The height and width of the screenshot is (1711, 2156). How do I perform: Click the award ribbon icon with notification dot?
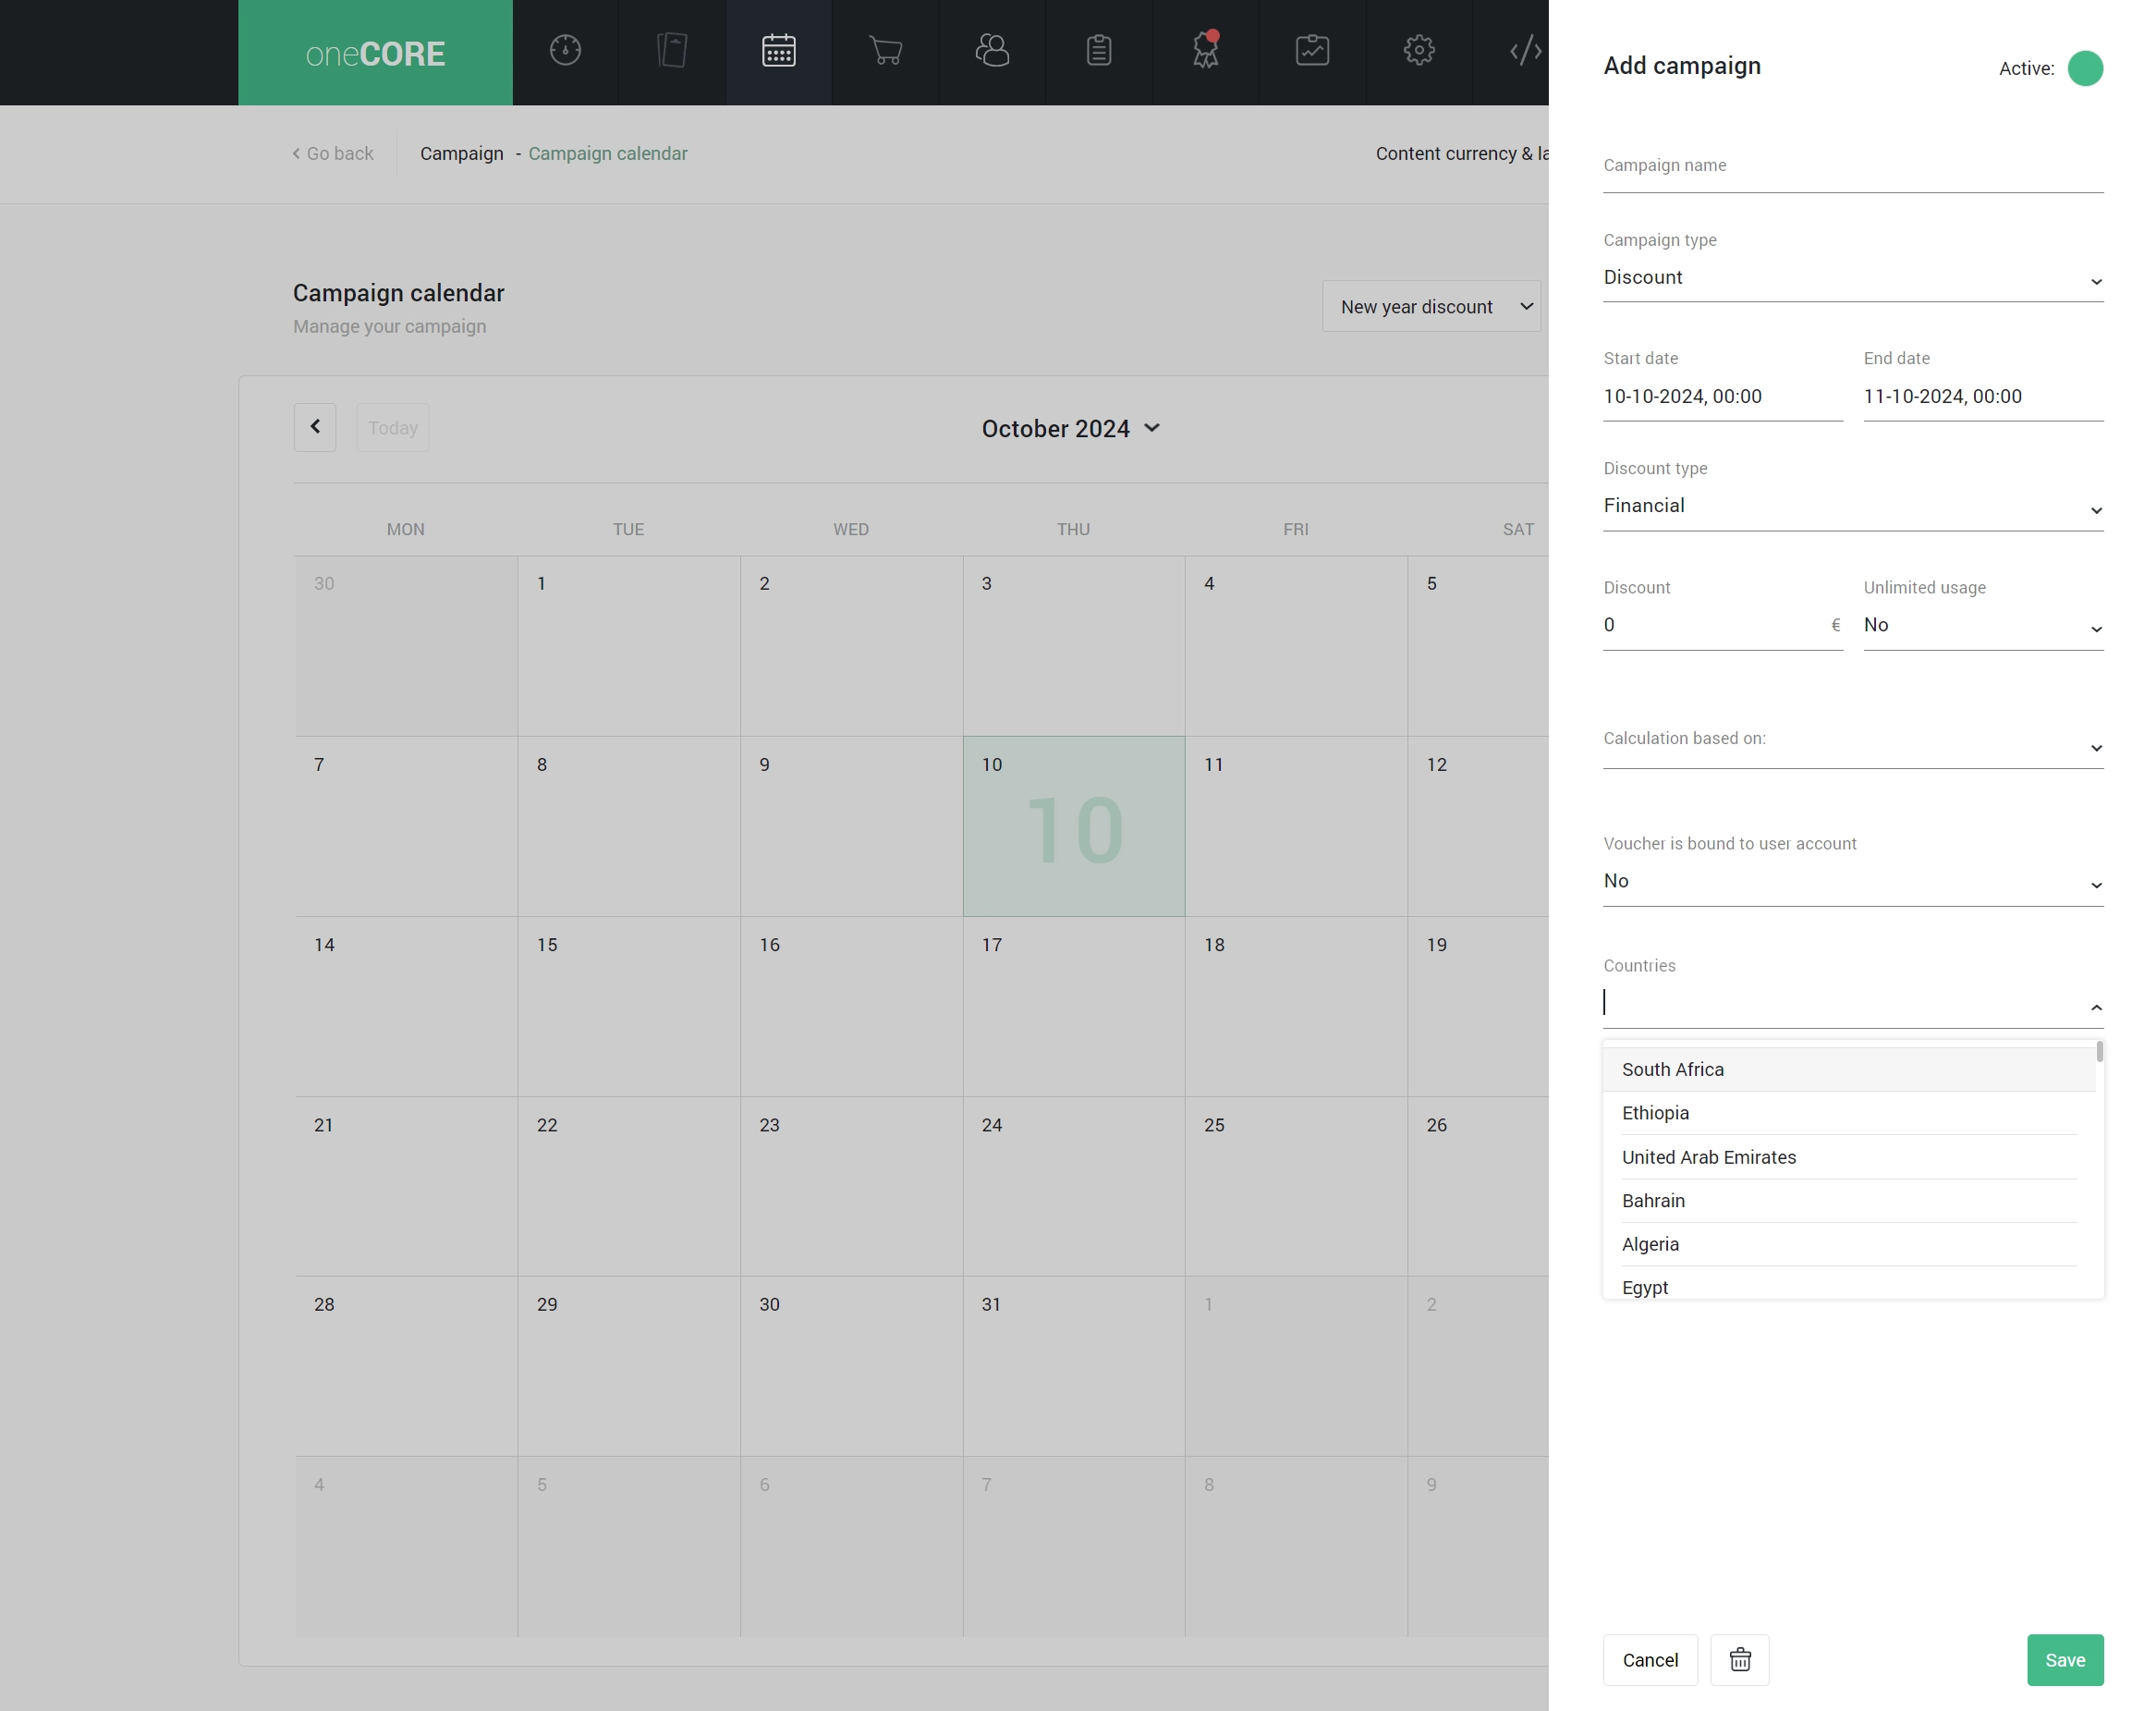[1205, 51]
